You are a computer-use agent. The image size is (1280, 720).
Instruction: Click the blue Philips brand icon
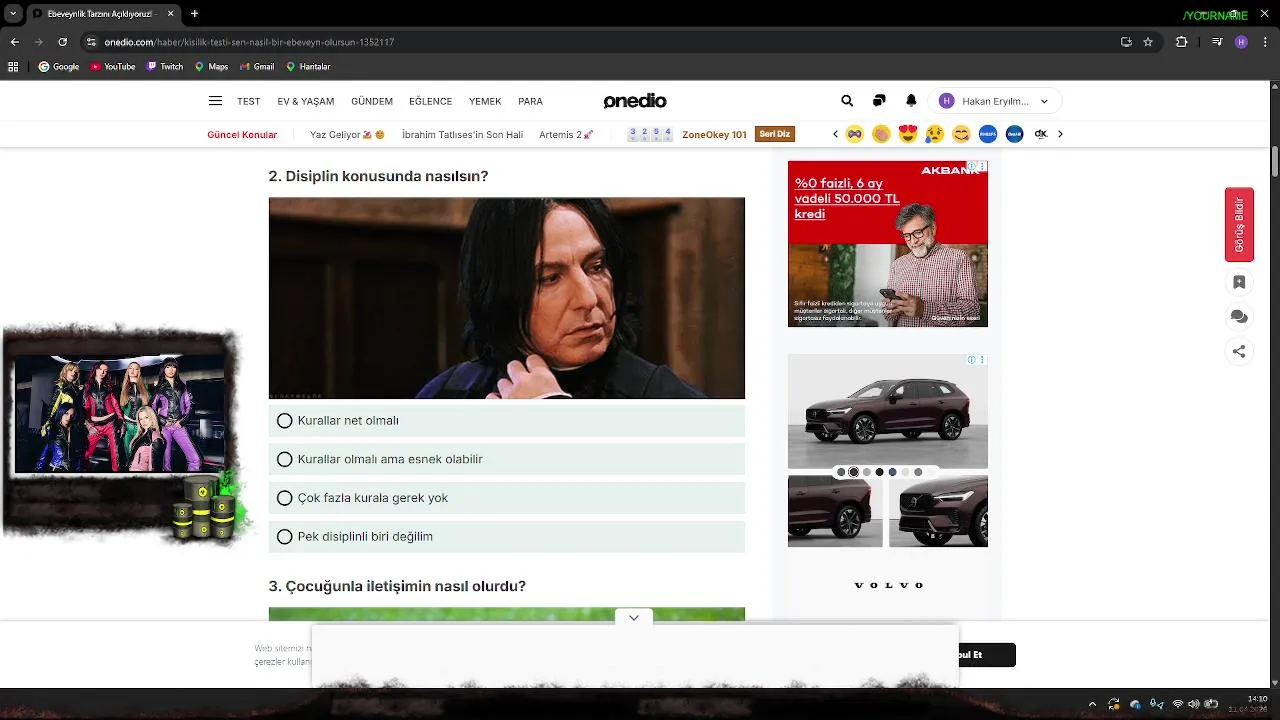(x=988, y=134)
